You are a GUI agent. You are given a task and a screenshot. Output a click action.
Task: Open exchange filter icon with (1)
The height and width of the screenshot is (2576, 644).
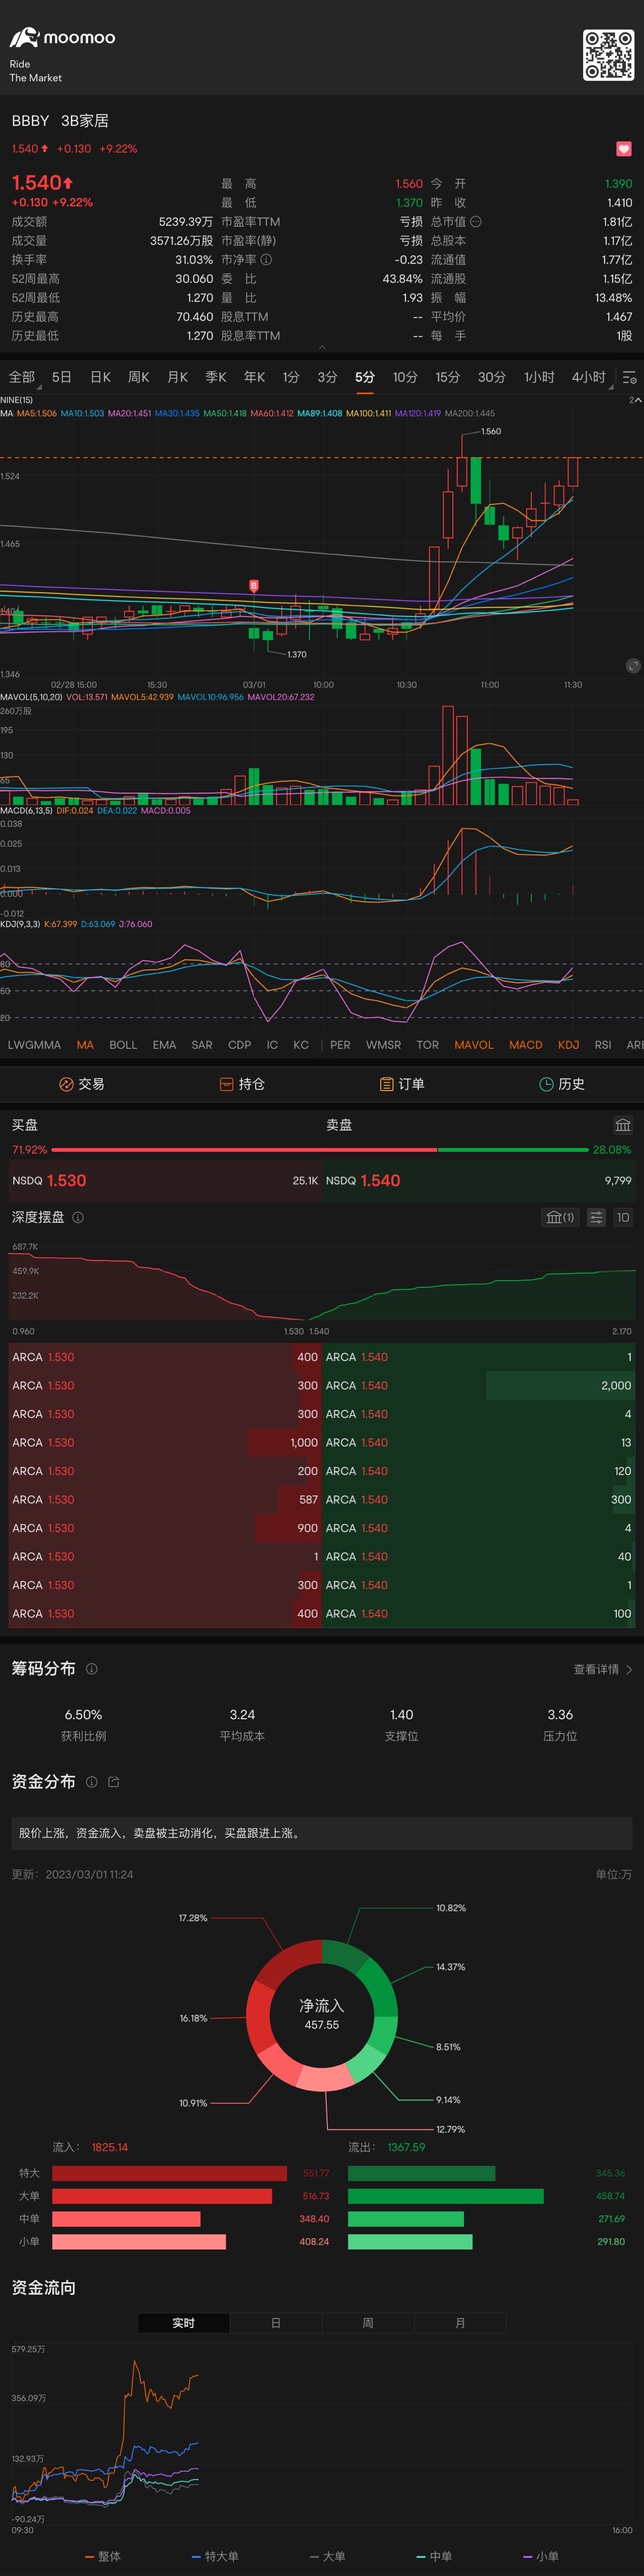(x=560, y=1217)
